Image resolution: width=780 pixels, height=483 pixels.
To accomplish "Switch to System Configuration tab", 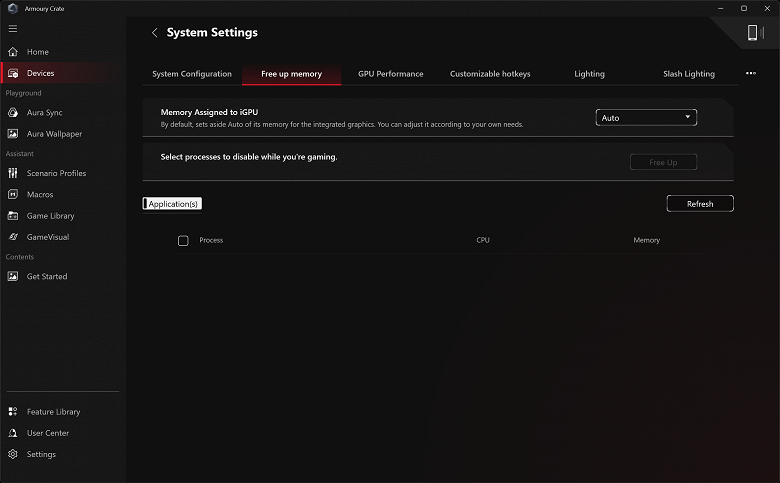I will 192,74.
